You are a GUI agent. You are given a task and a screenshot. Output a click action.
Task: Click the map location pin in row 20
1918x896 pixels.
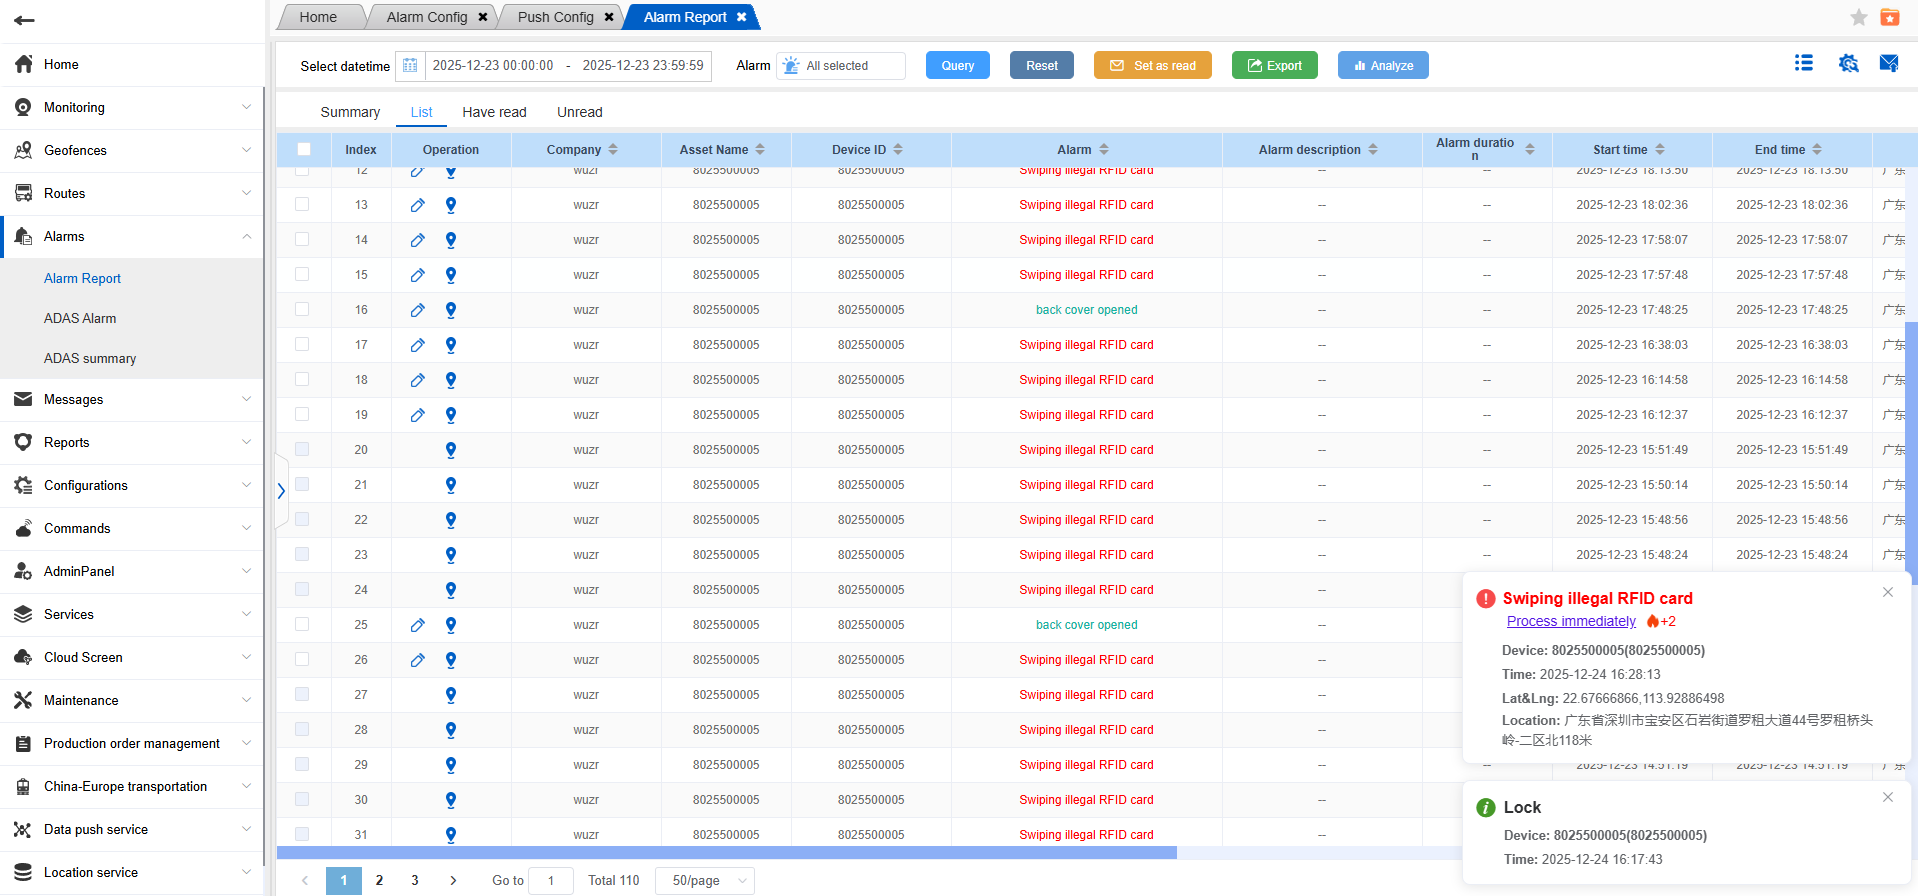[451, 450]
